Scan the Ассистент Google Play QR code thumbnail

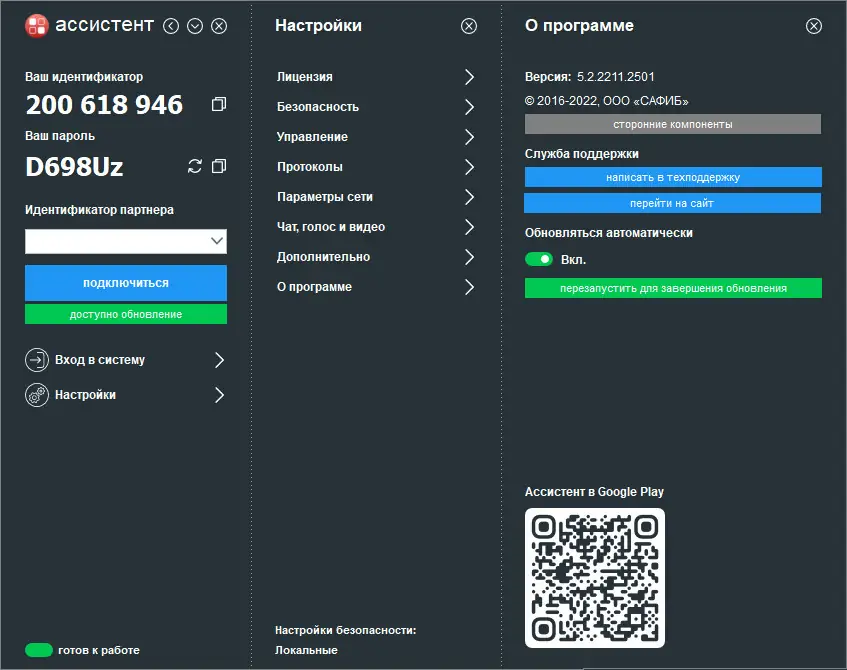pyautogui.click(x=594, y=578)
